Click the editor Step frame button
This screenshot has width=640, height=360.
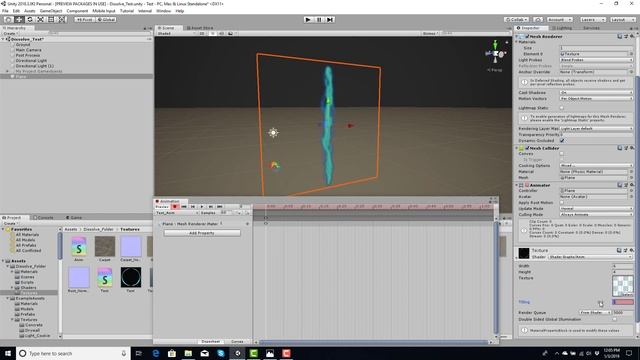(330, 20)
